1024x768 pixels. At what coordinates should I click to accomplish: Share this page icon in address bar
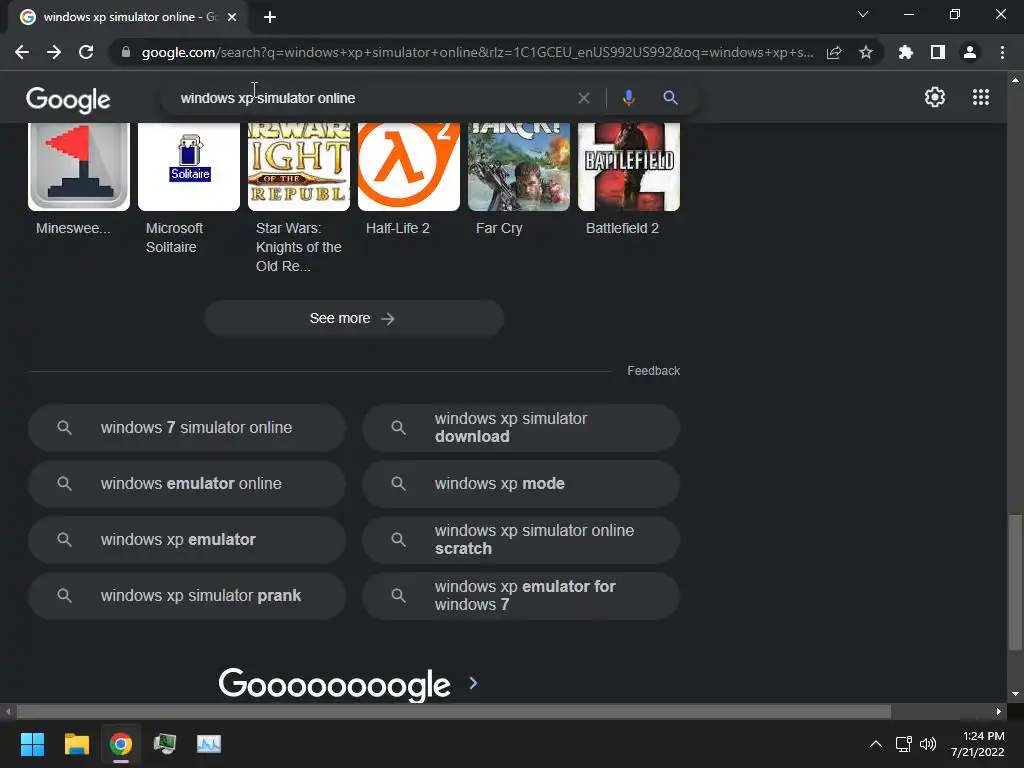[x=834, y=53]
